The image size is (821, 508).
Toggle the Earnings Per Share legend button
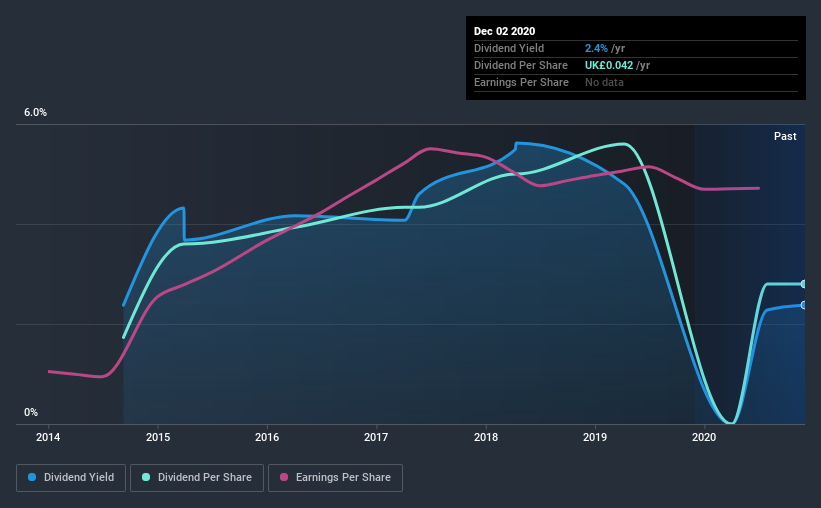pyautogui.click(x=335, y=478)
